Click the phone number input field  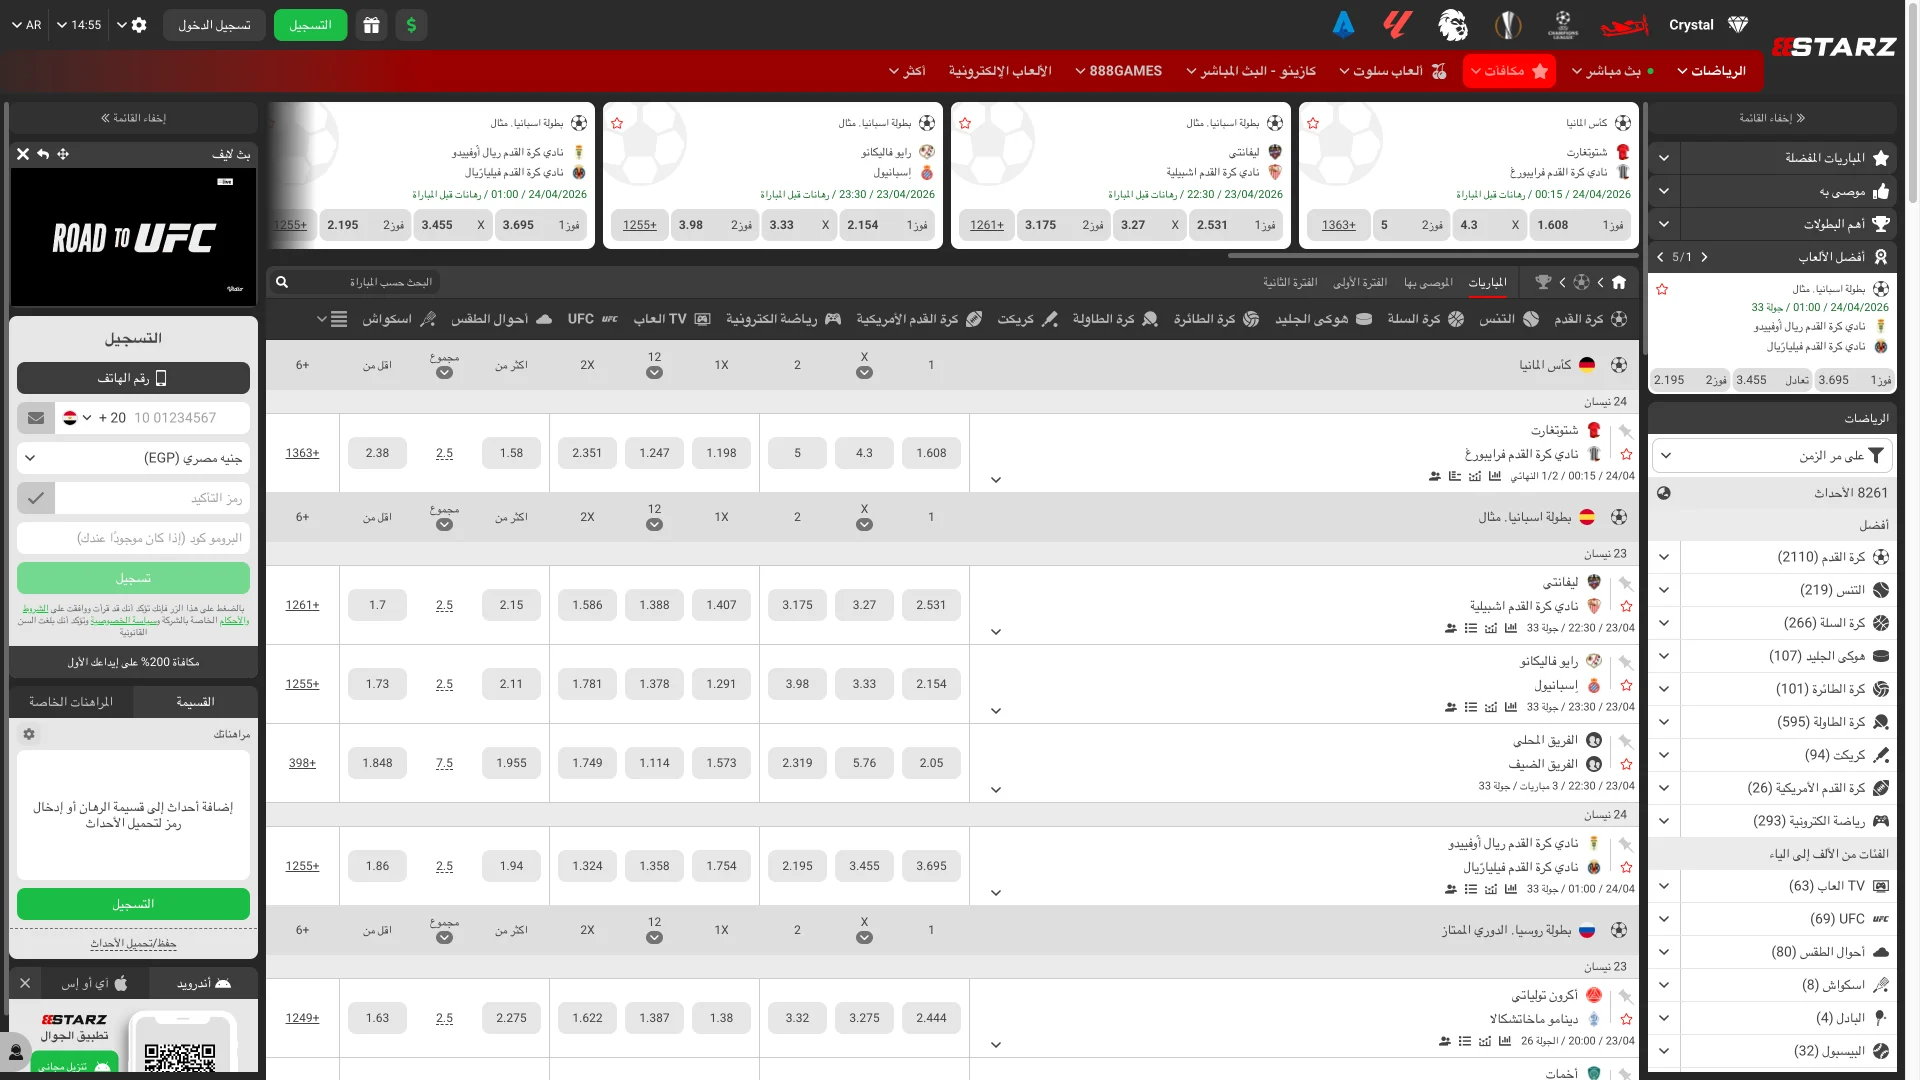pyautogui.click(x=190, y=418)
